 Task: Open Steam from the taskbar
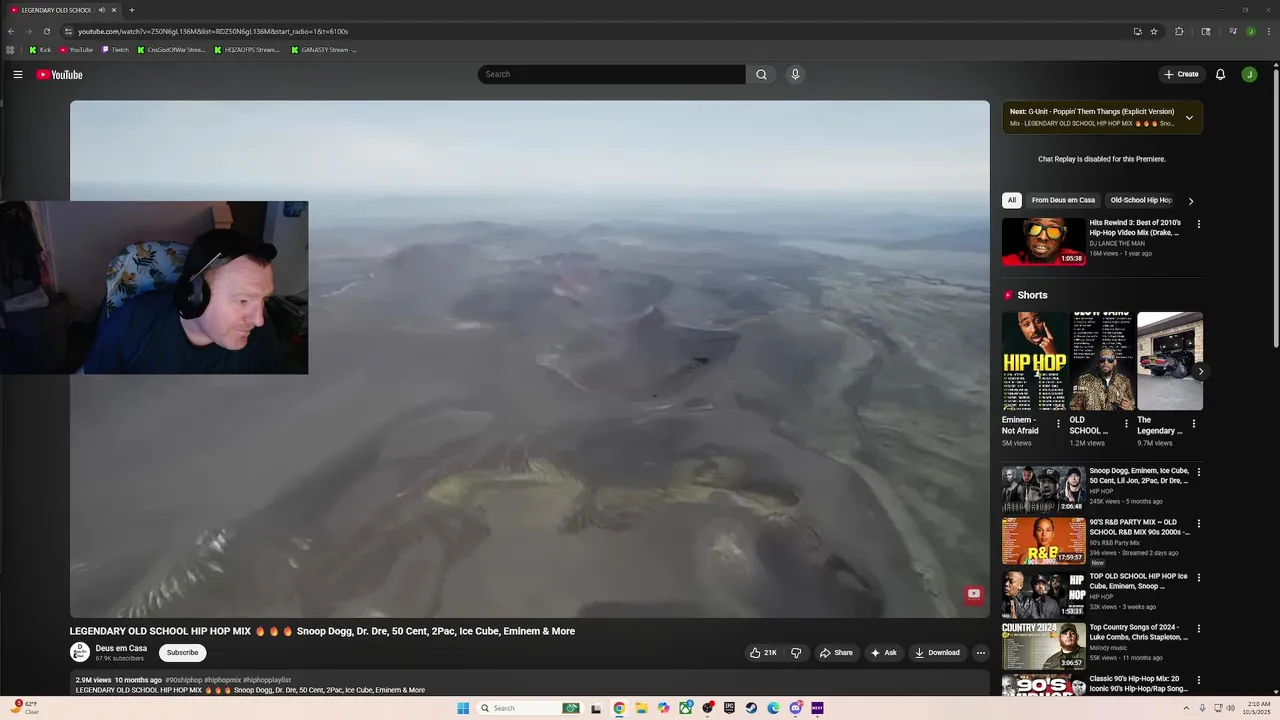[x=751, y=708]
